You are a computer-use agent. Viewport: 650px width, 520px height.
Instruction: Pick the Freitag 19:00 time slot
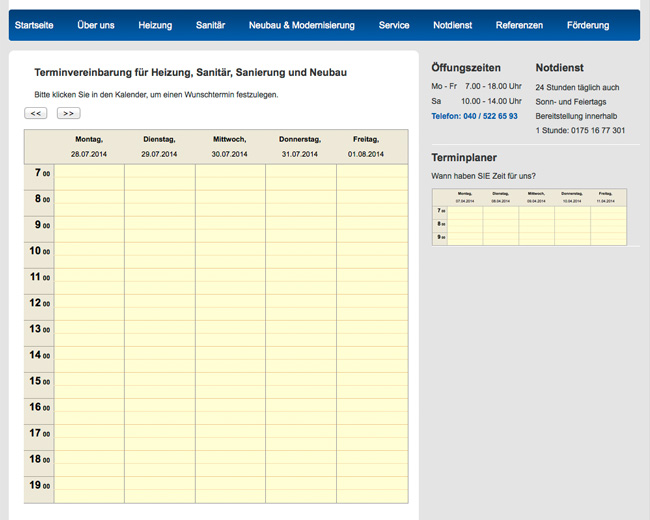(372, 485)
